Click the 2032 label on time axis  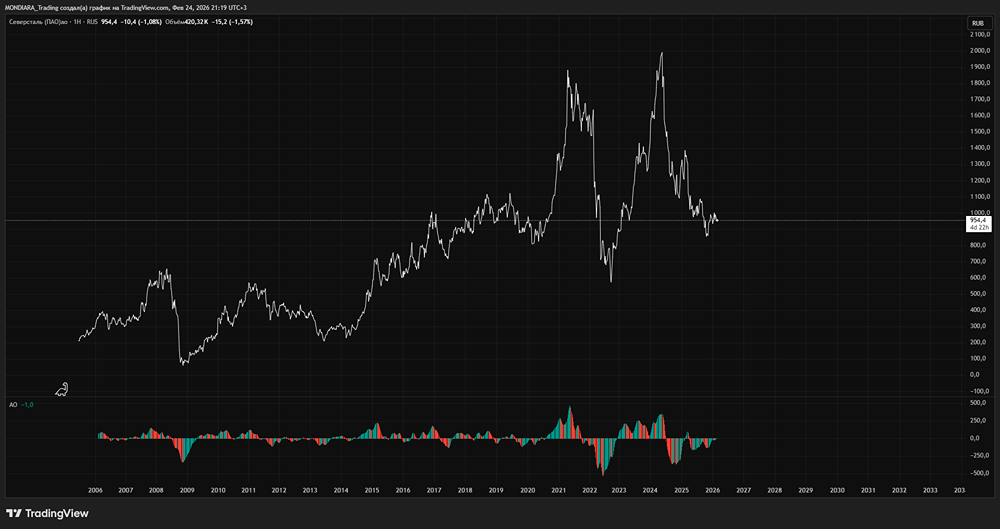899,491
